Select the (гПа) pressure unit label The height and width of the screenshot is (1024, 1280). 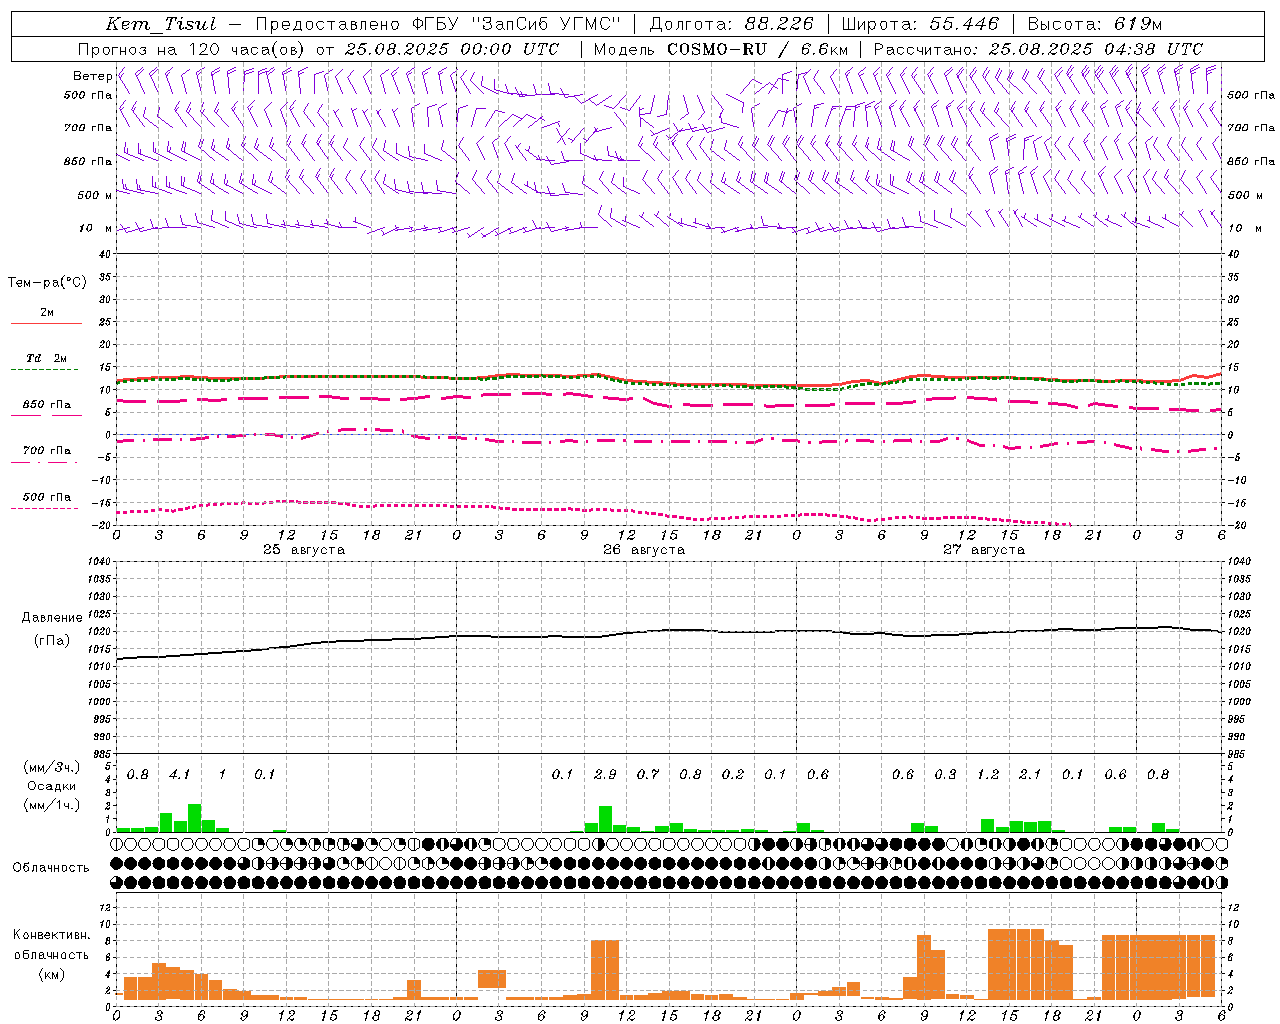tap(52, 640)
